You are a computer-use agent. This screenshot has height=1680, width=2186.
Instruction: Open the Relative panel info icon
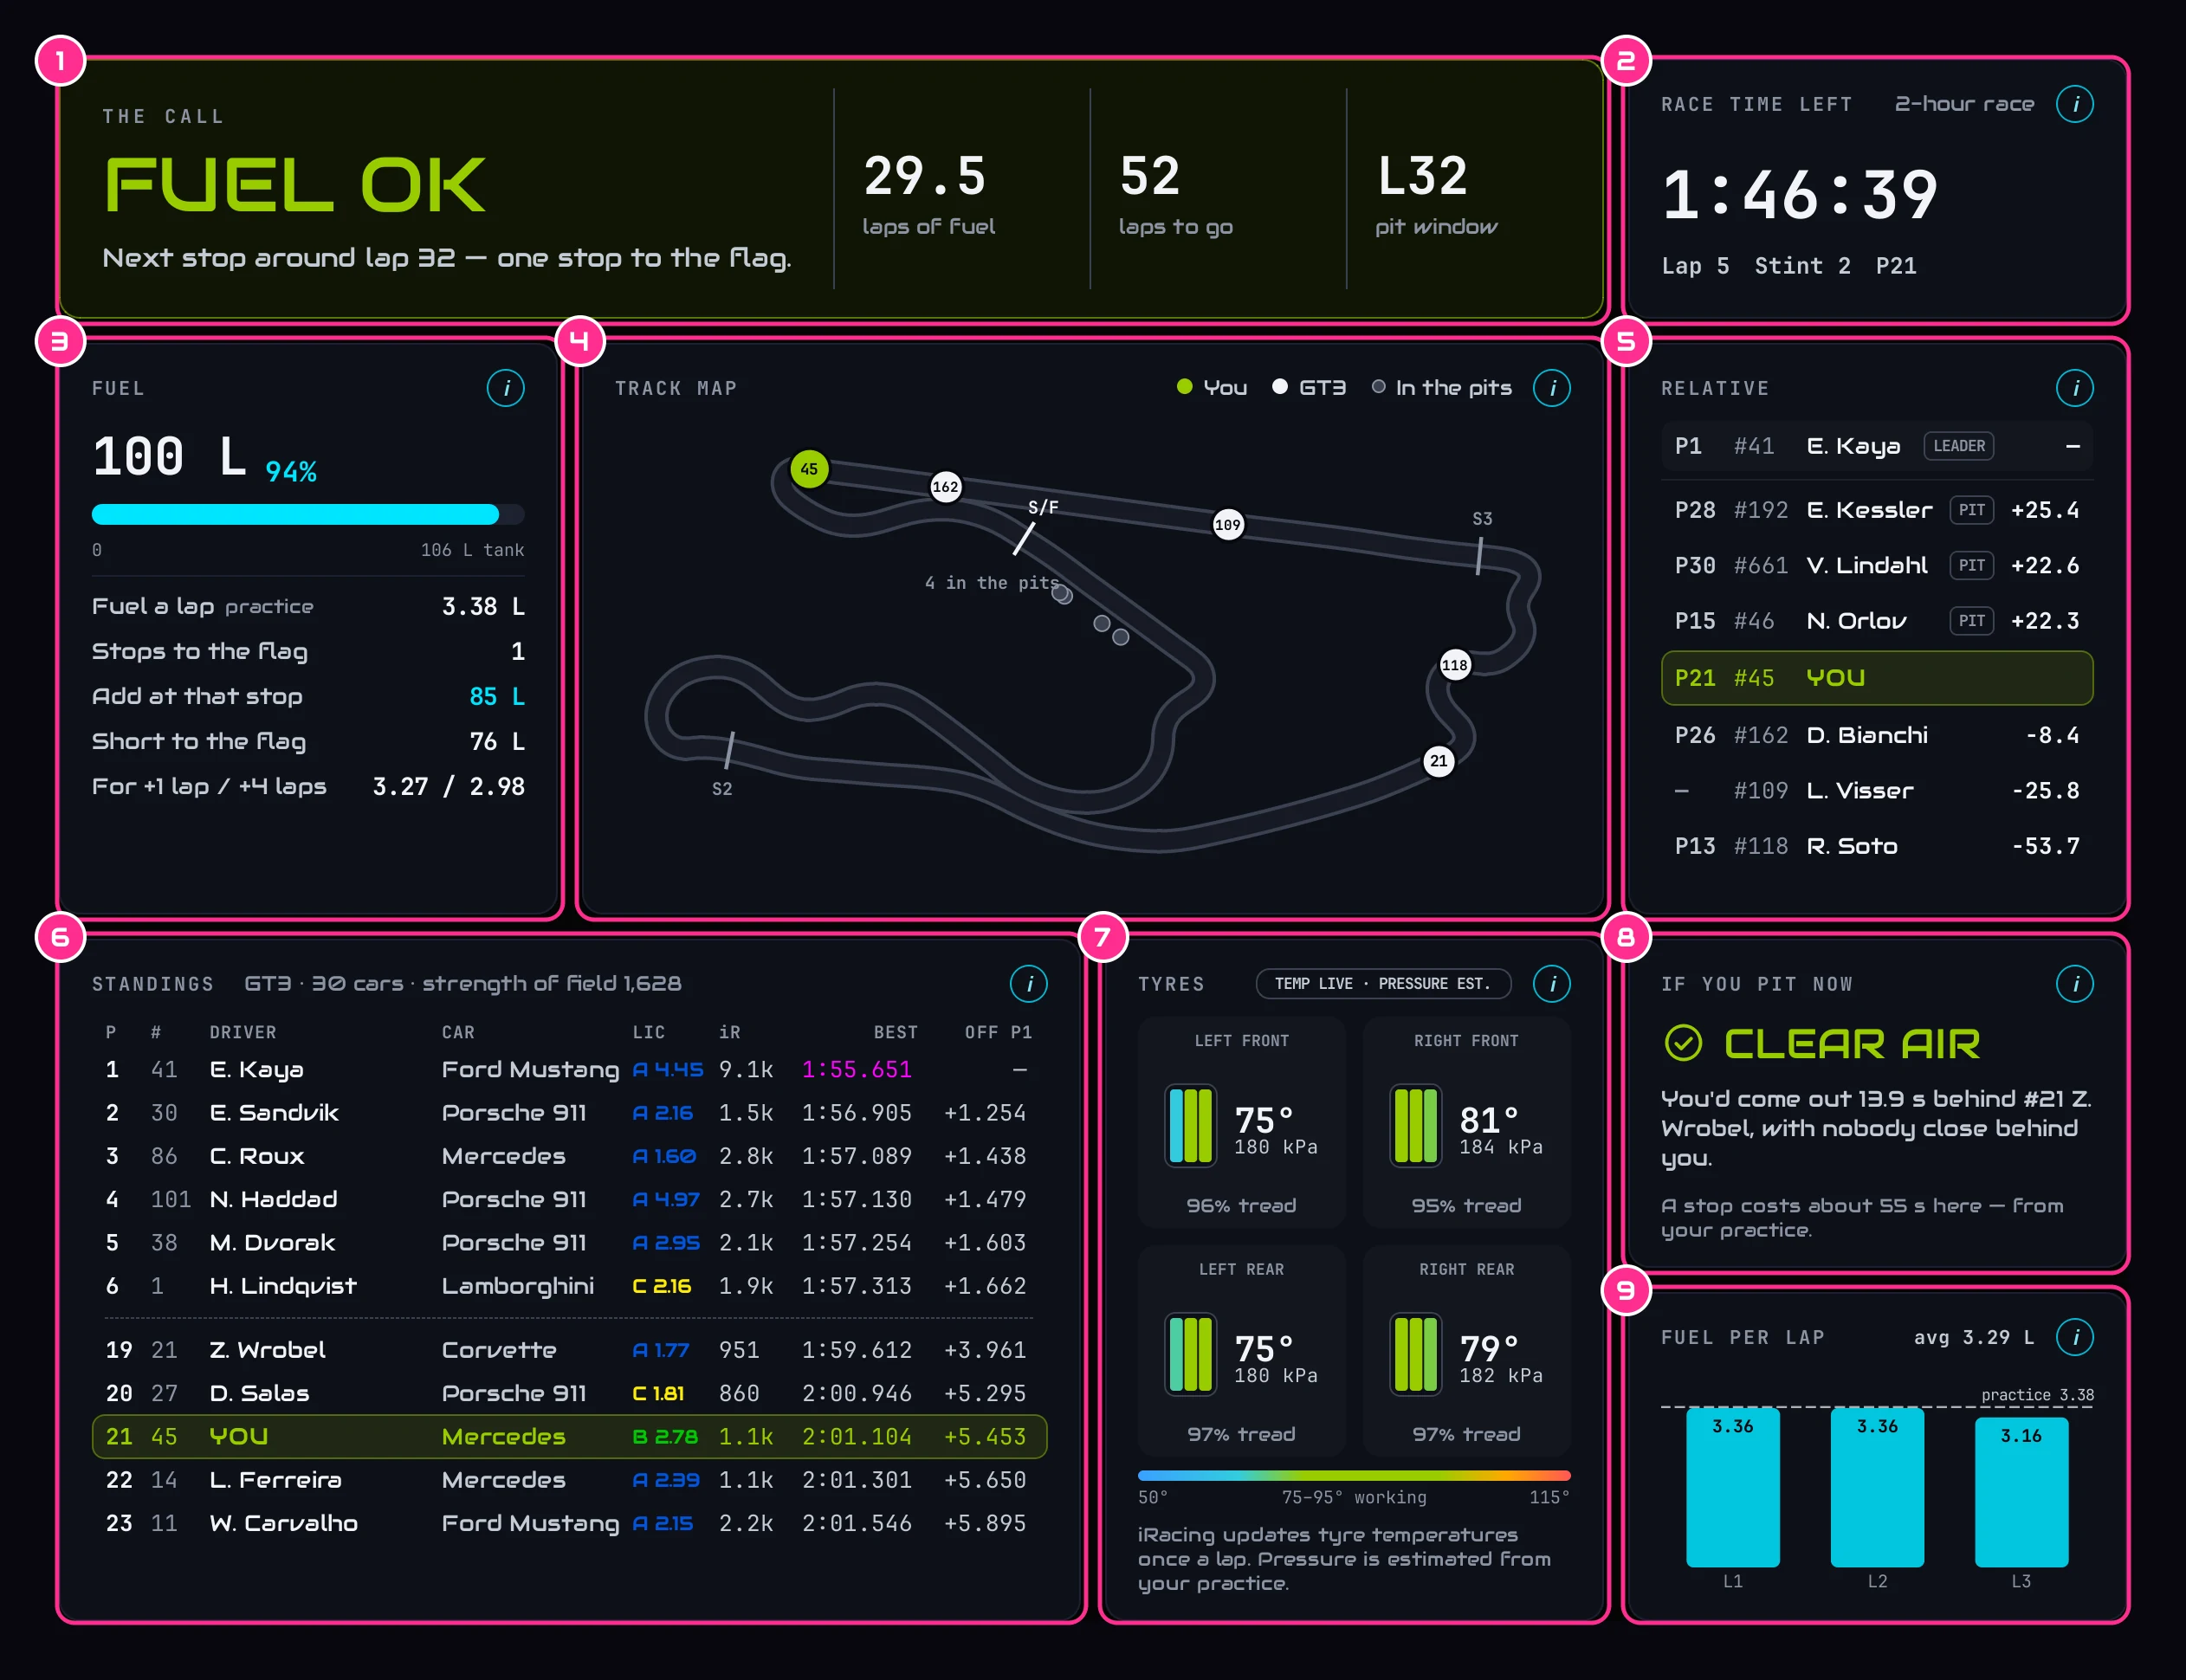2075,388
